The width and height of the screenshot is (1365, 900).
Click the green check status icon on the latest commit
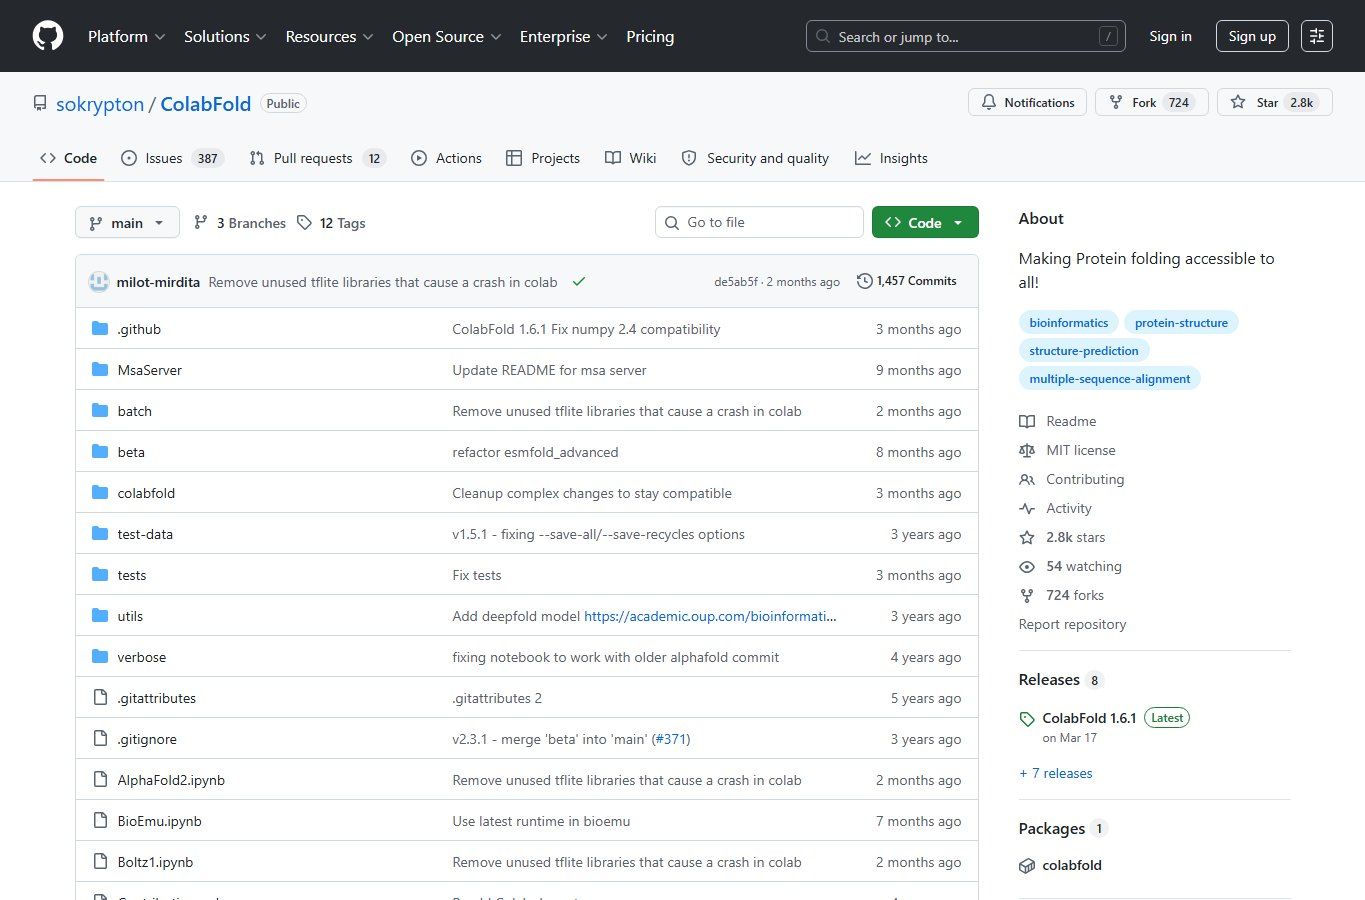(578, 282)
